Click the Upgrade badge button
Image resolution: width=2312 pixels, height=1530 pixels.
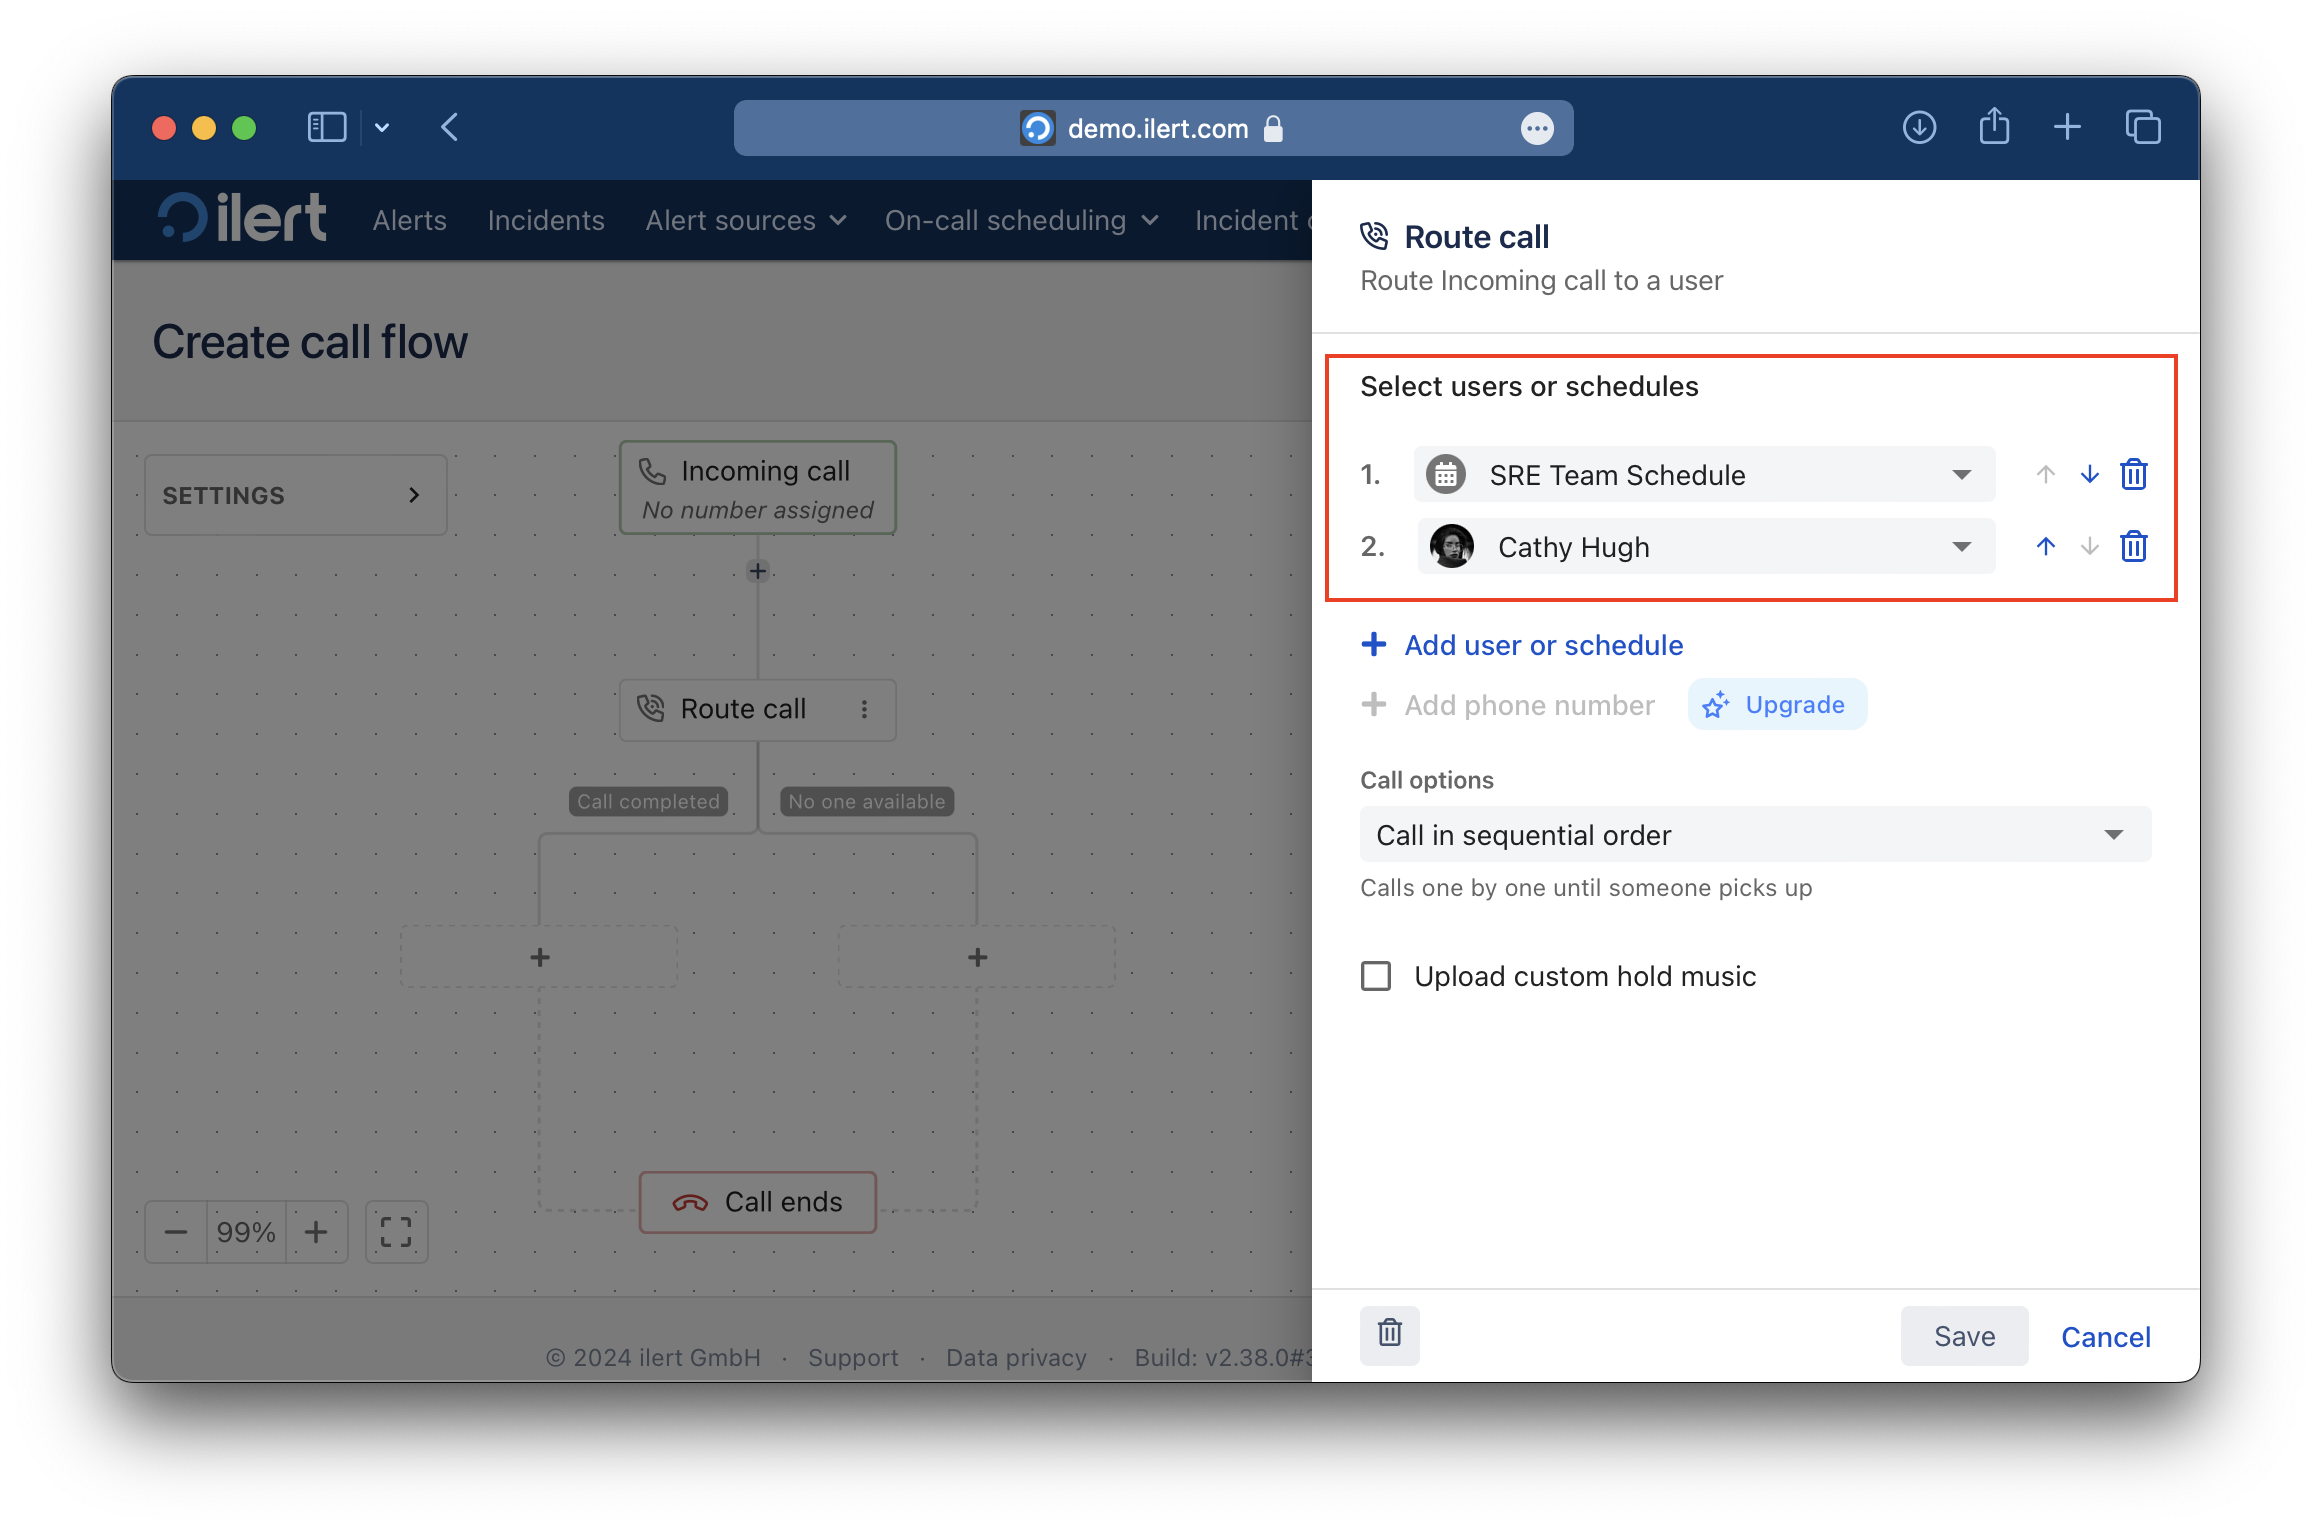click(1776, 704)
